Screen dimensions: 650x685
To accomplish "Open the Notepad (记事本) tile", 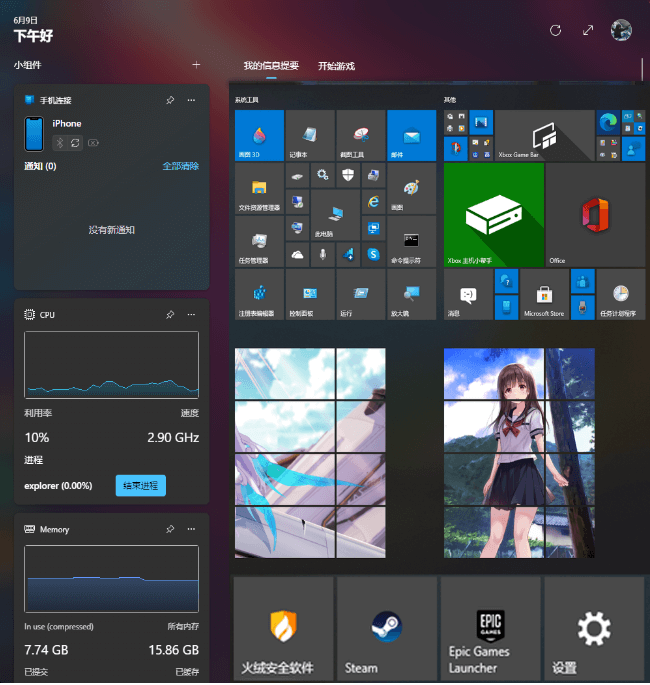I will pyautogui.click(x=310, y=135).
